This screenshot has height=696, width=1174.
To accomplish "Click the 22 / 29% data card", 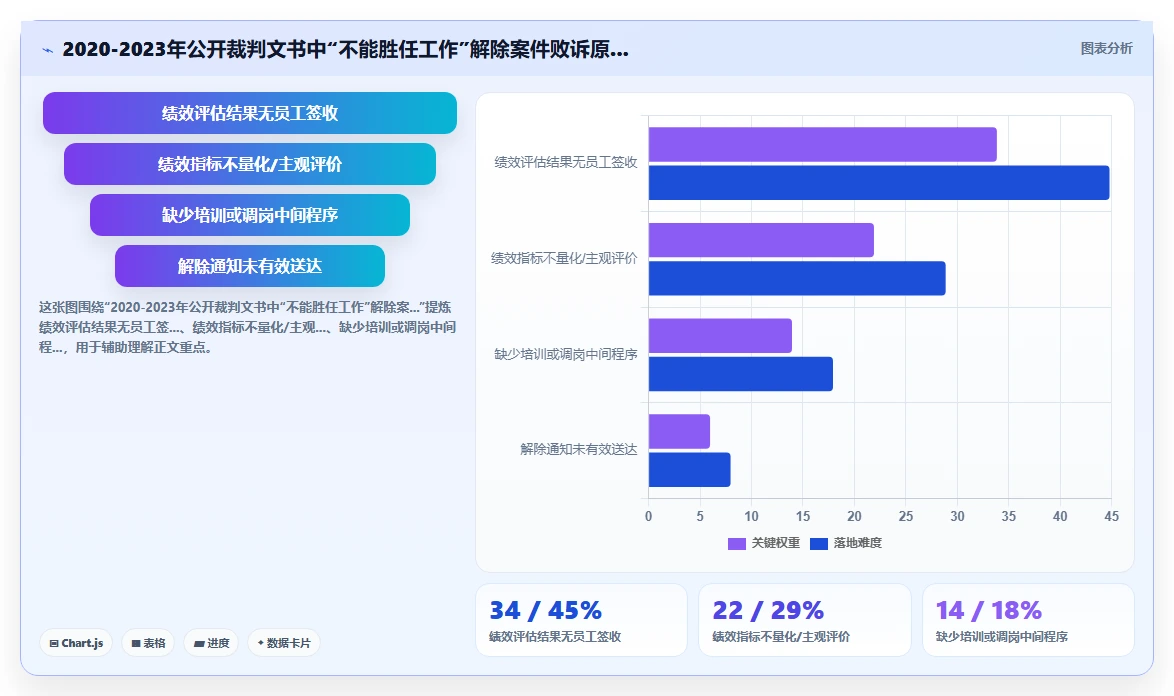I will click(805, 620).
